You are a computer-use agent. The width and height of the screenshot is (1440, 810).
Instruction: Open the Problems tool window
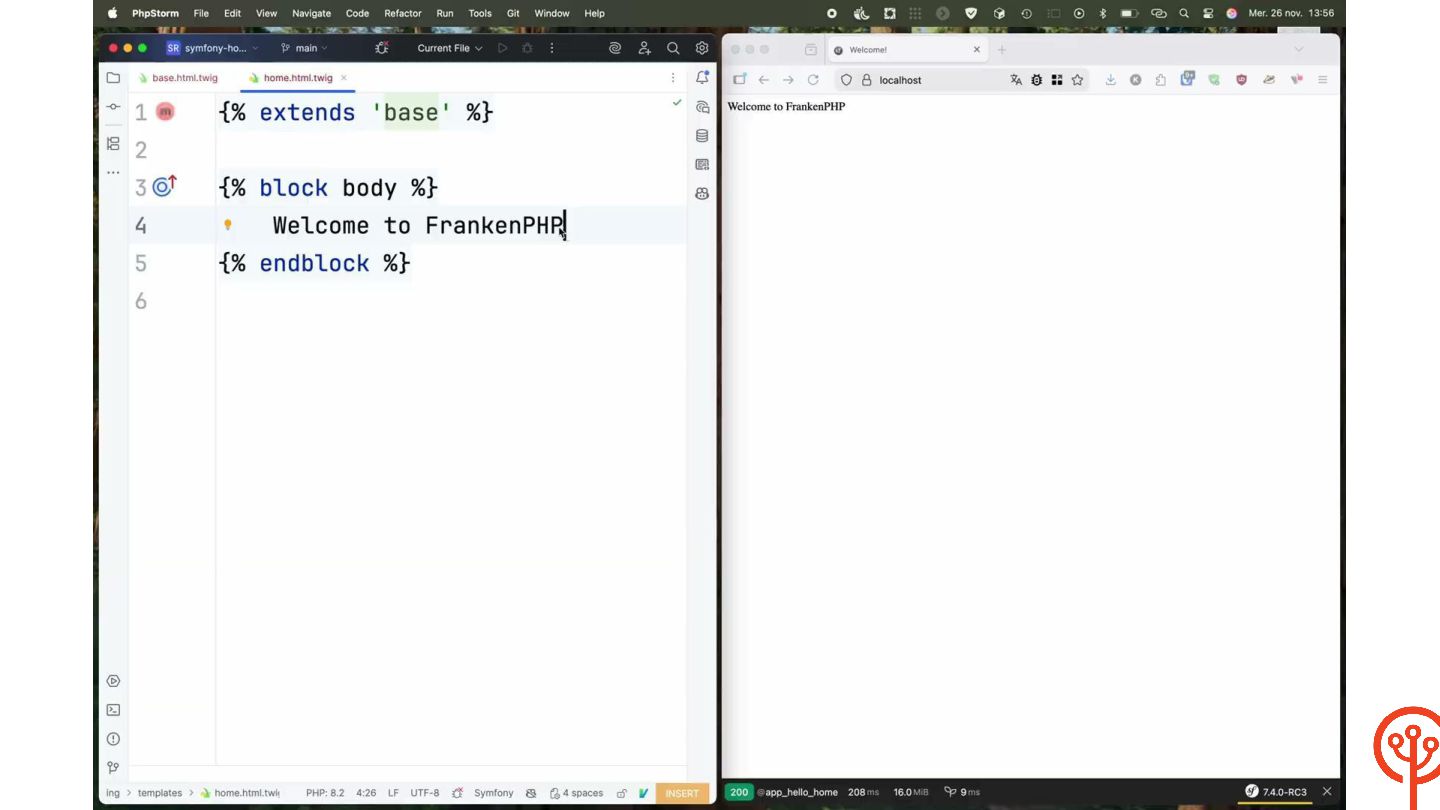point(113,739)
